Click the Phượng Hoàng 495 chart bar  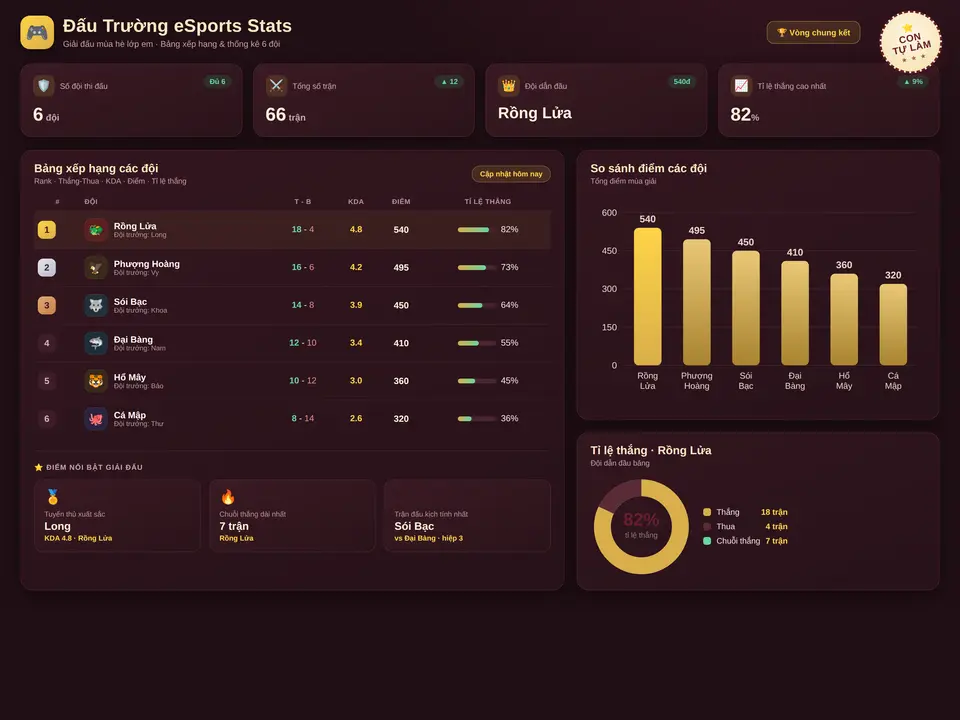pyautogui.click(x=697, y=302)
